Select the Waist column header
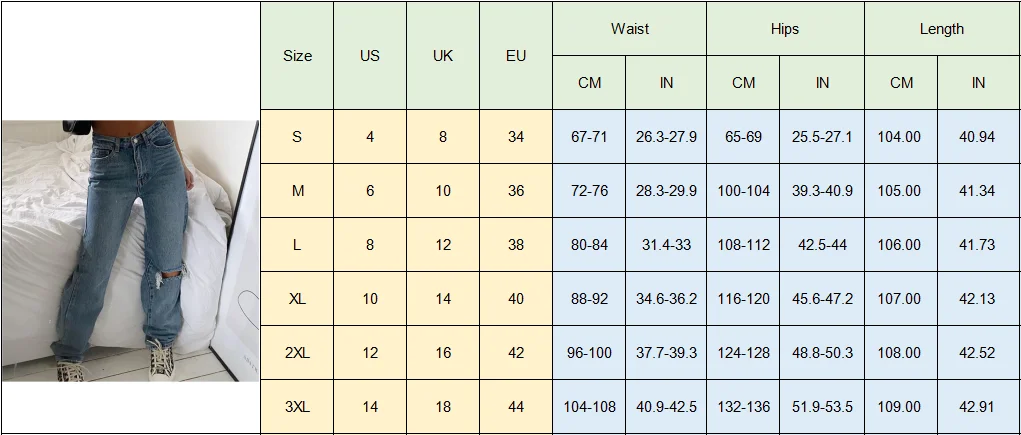1021x435 pixels. [x=629, y=29]
